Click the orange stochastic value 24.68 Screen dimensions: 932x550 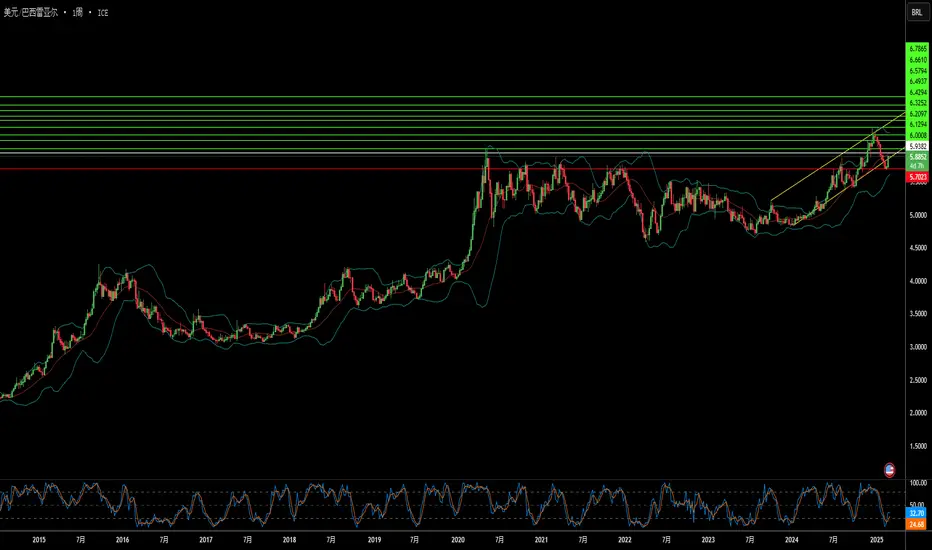pyautogui.click(x=917, y=524)
